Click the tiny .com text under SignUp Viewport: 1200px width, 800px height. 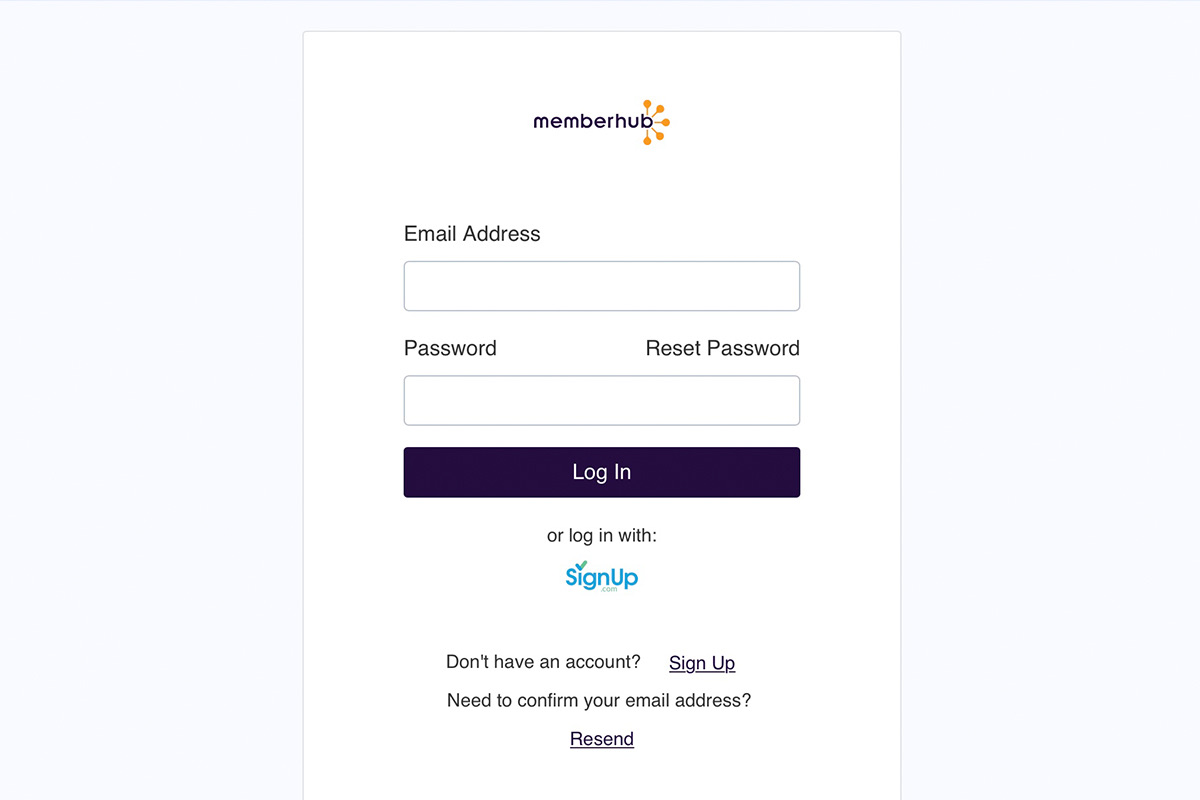[x=609, y=590]
